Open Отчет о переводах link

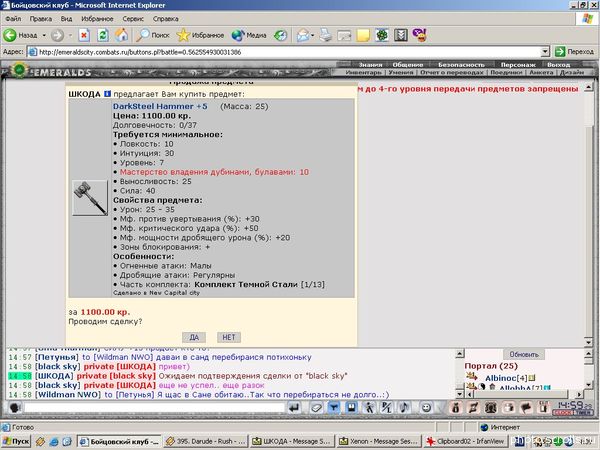coord(452,72)
